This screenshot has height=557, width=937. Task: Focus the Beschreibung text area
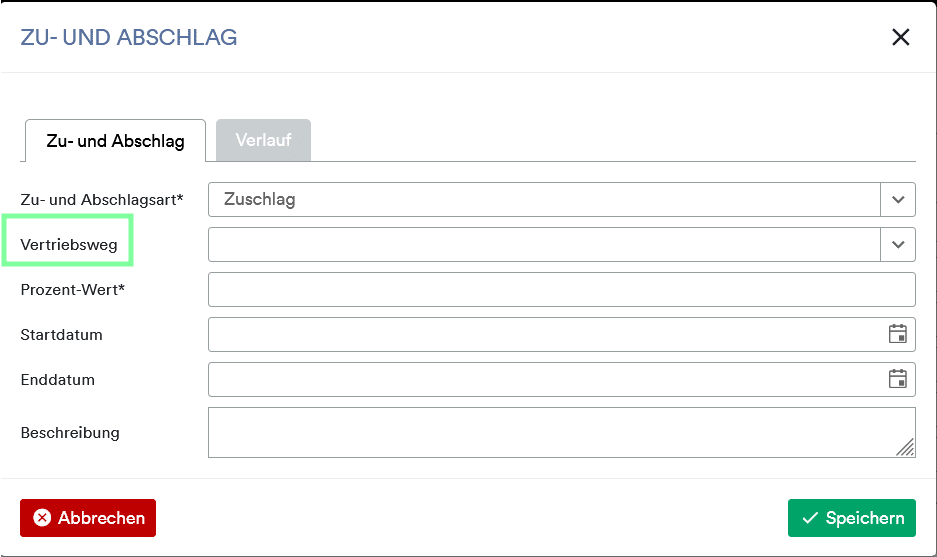[562, 433]
